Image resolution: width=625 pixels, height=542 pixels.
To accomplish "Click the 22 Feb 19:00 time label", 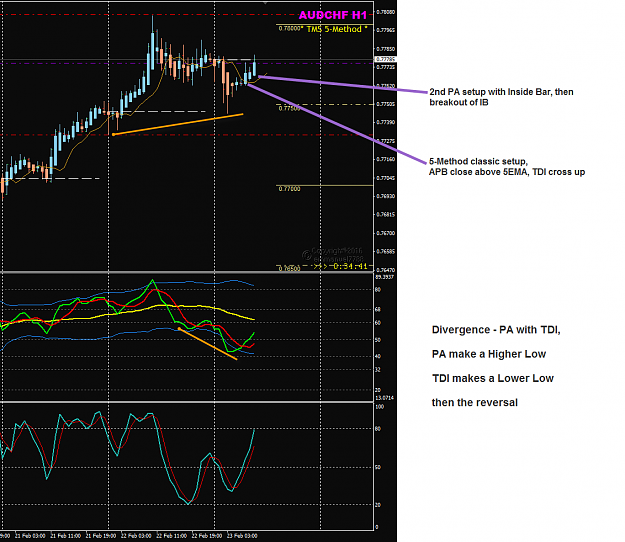I will [x=207, y=536].
